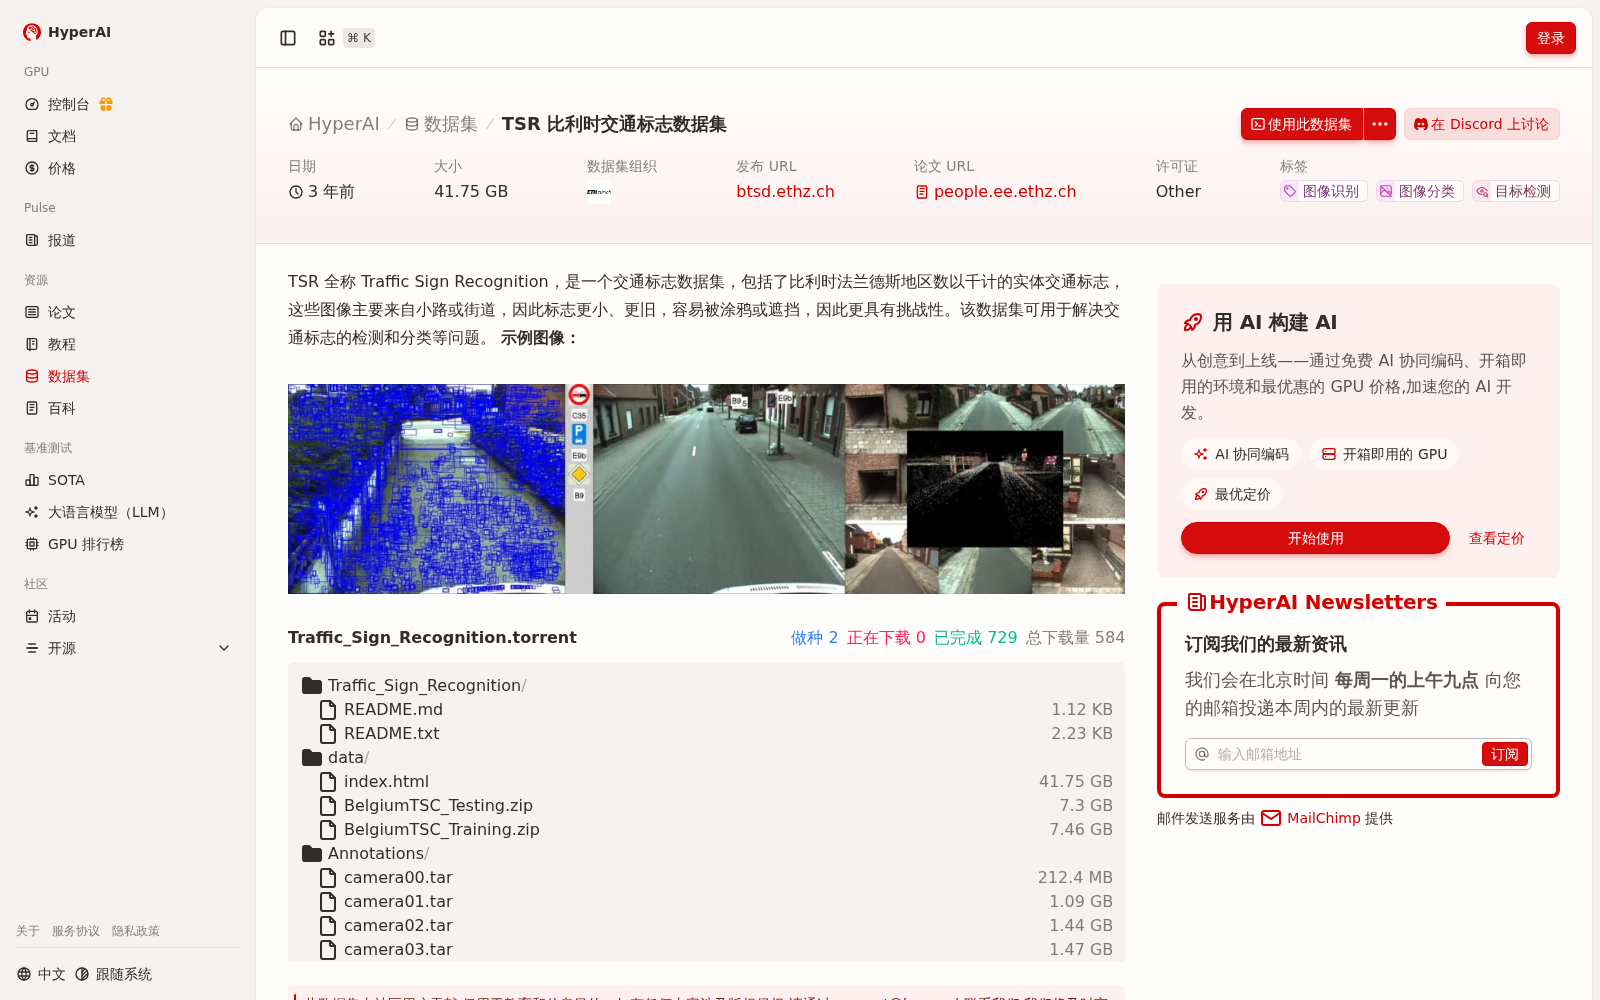
Task: Open GPU 排行榜 in the sidebar
Action: (86, 544)
